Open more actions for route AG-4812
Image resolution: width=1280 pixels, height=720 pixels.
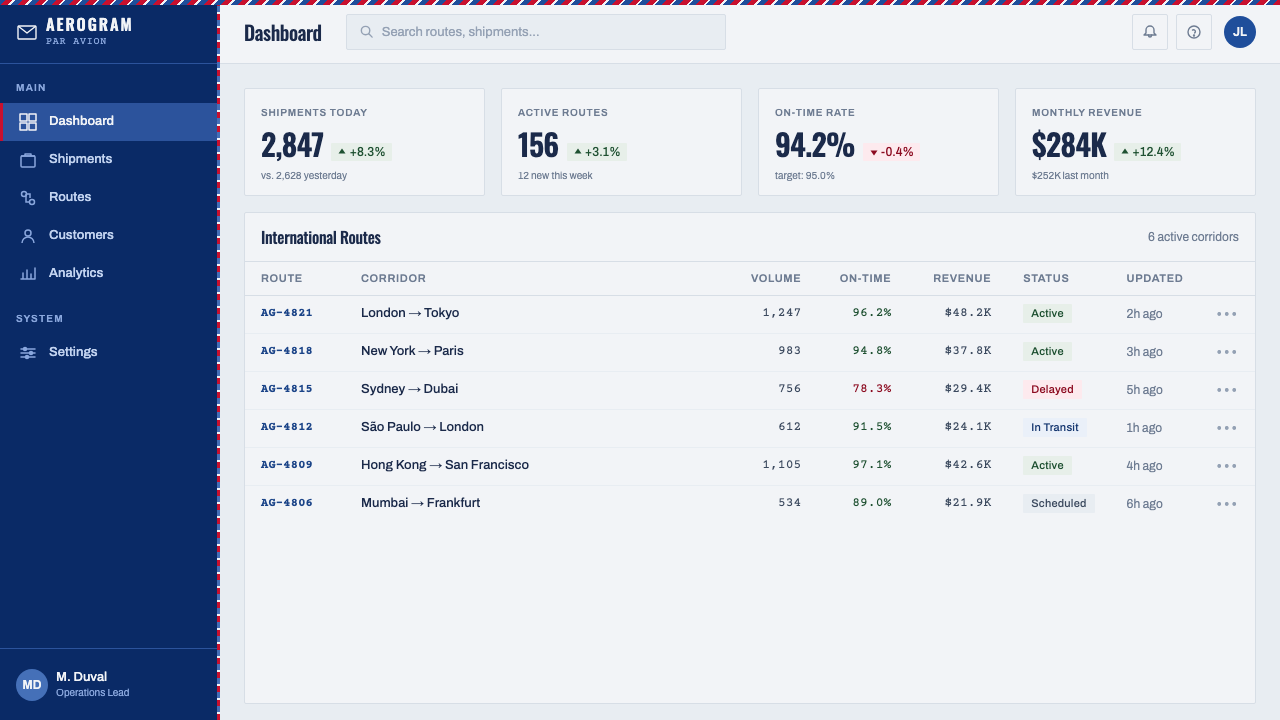tap(1227, 428)
